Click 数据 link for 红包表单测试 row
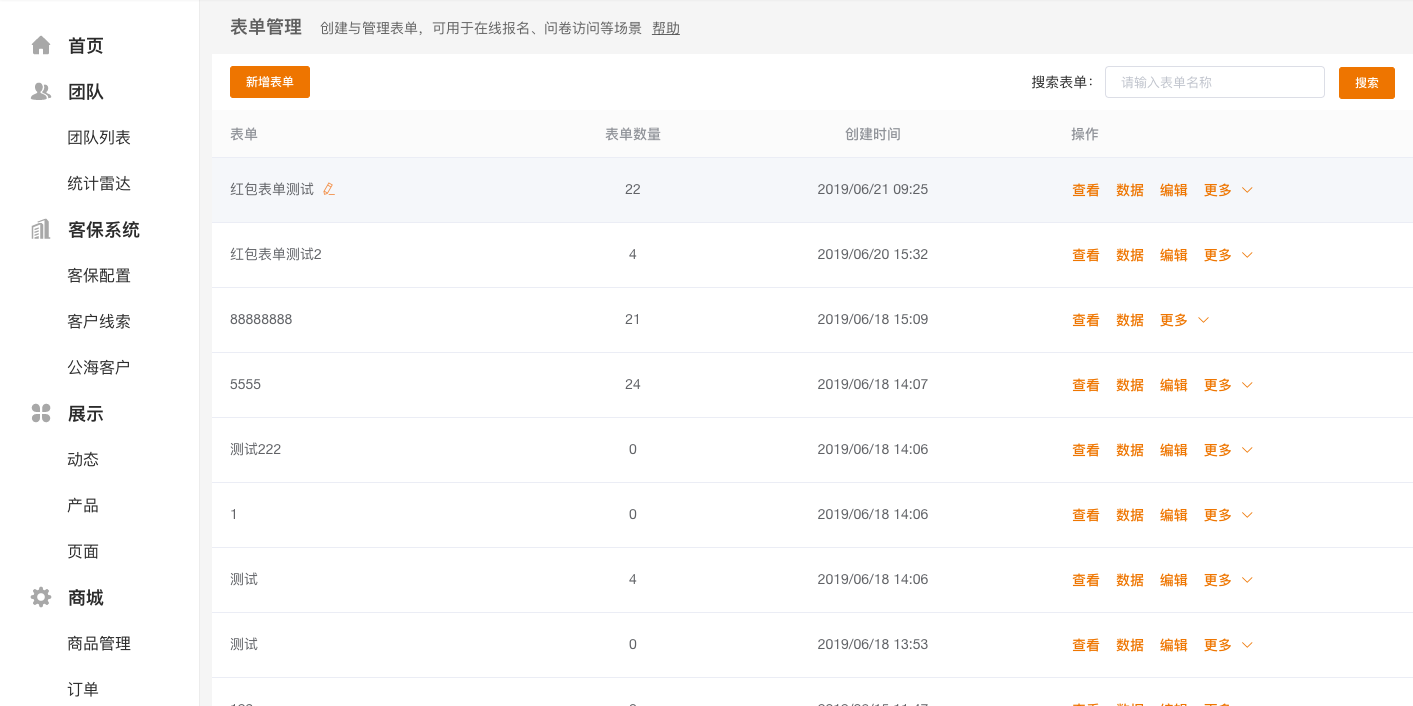 1130,190
